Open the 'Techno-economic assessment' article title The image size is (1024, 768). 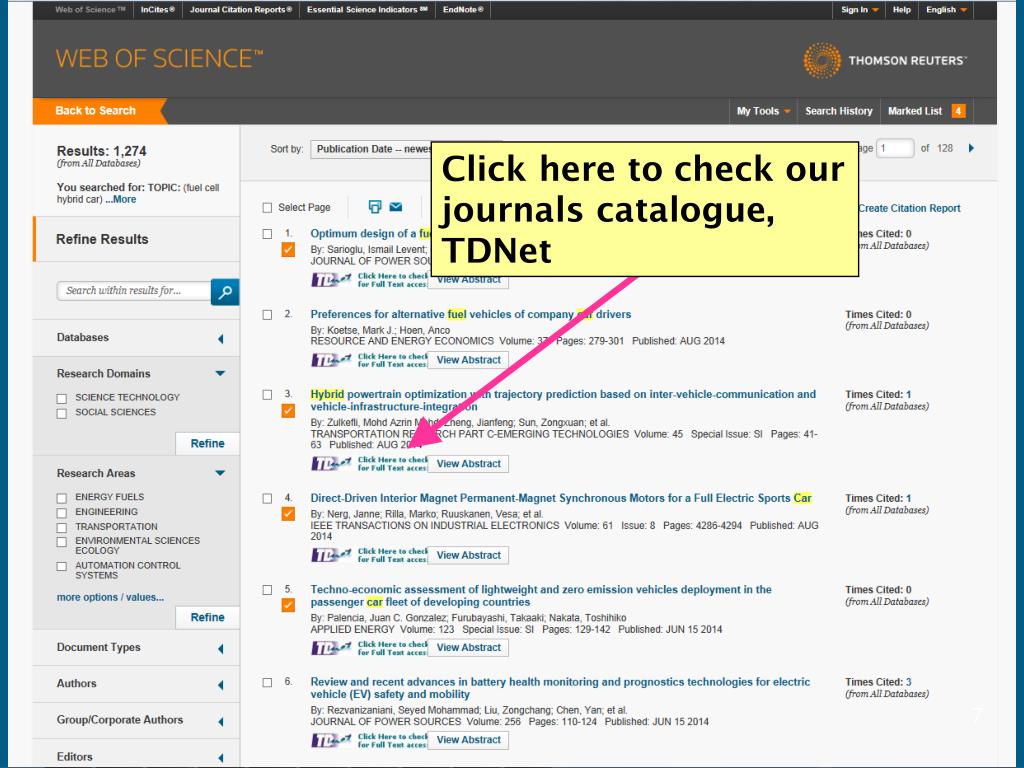541,596
